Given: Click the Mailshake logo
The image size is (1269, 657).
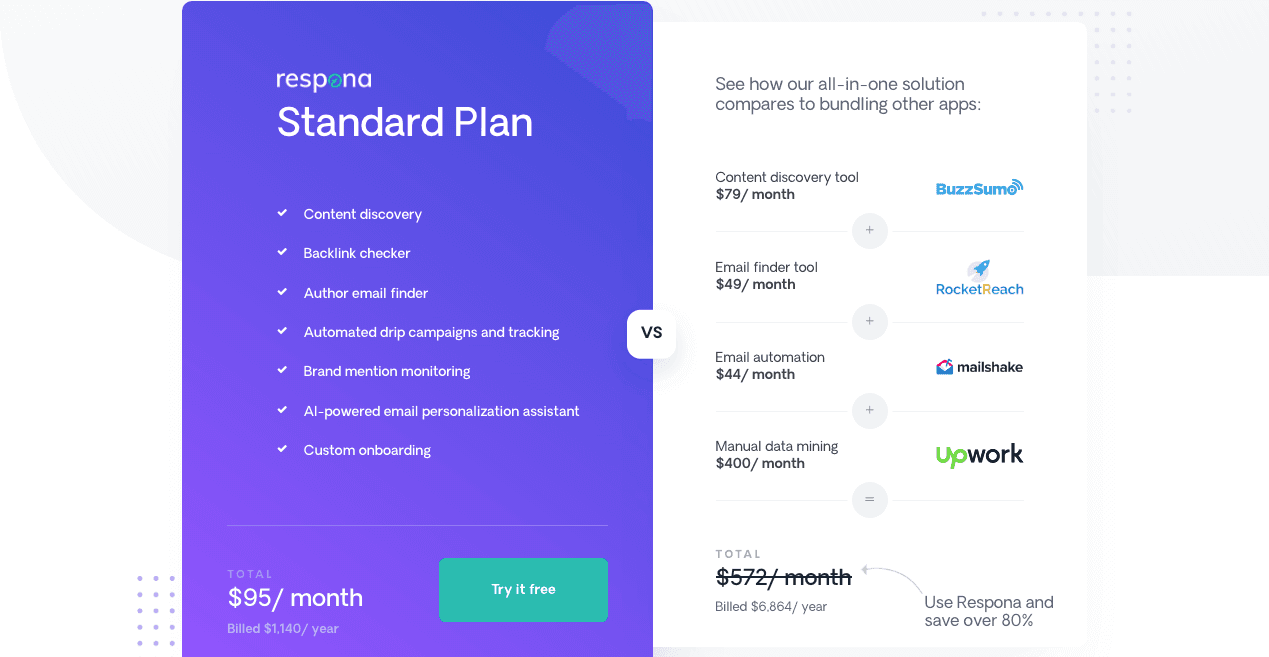Looking at the screenshot, I should 979,367.
